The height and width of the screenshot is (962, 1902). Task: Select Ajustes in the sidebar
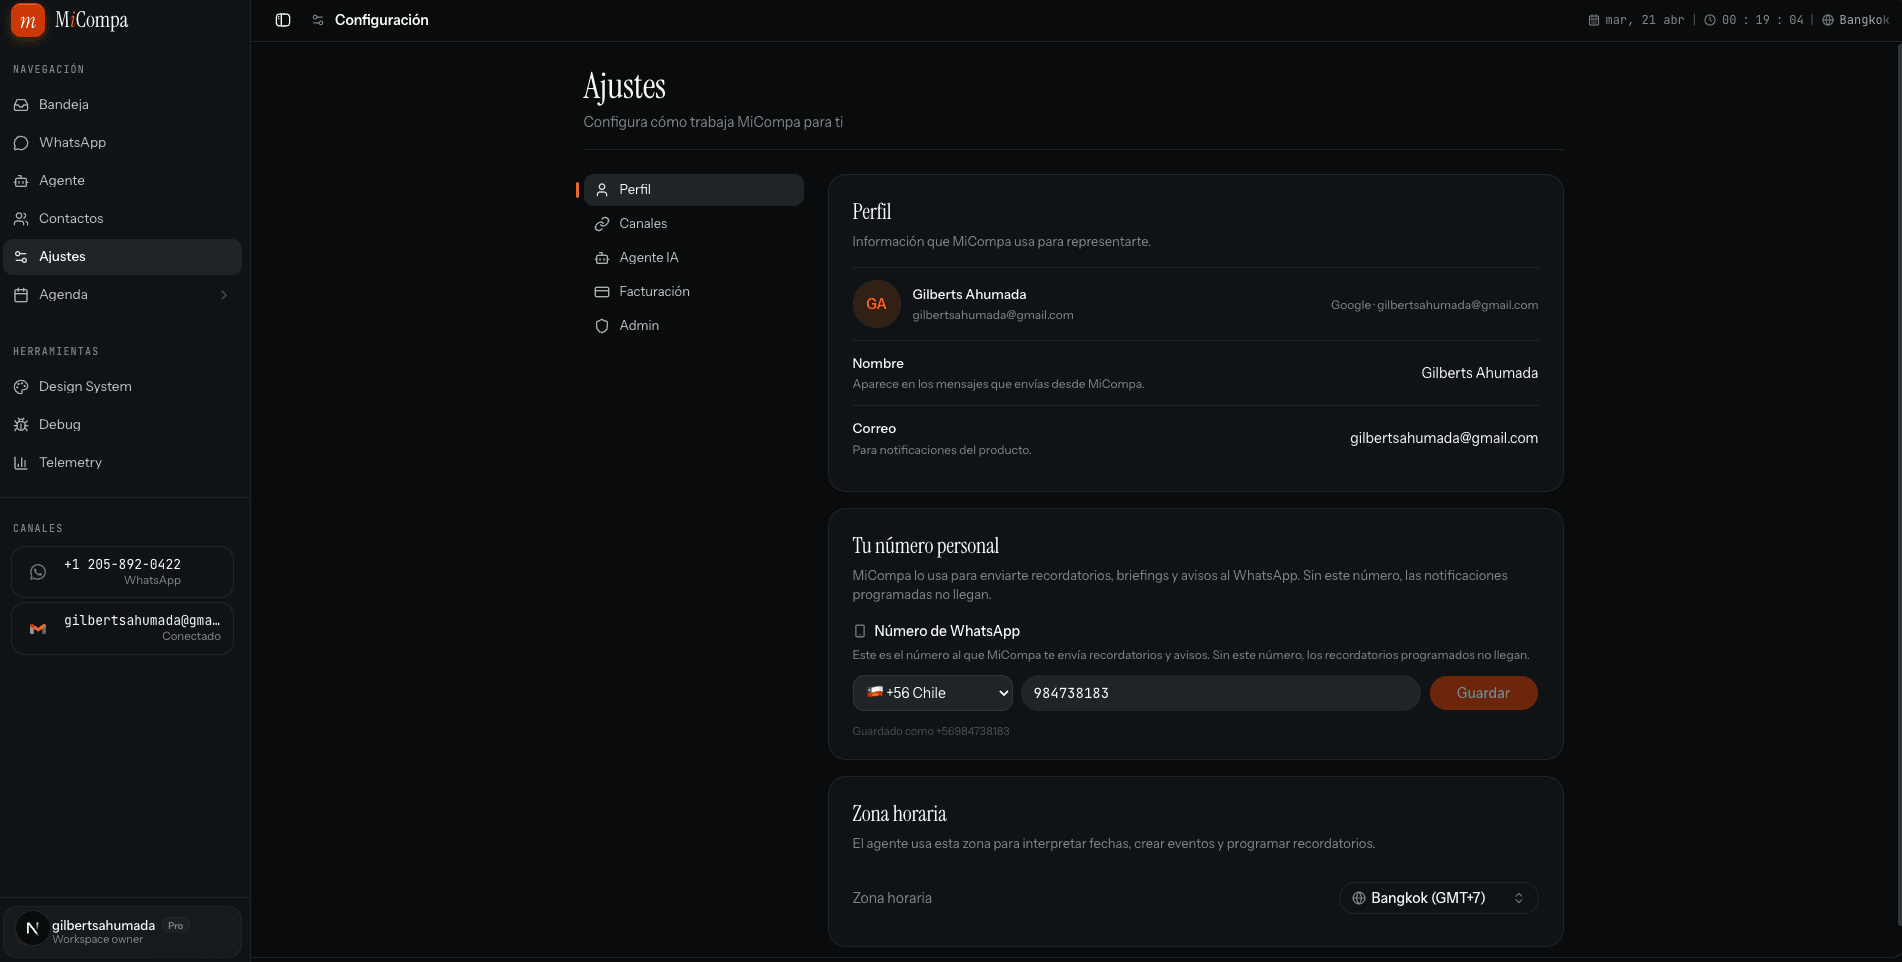tap(122, 257)
